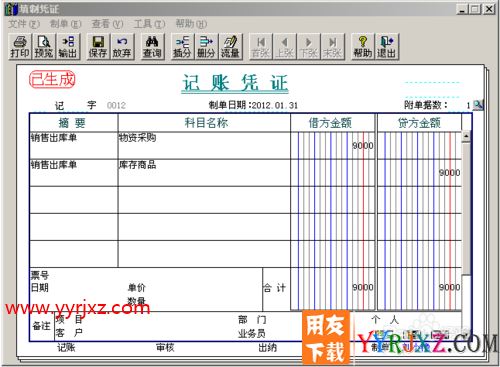Open the 查看 menu

coord(107,24)
